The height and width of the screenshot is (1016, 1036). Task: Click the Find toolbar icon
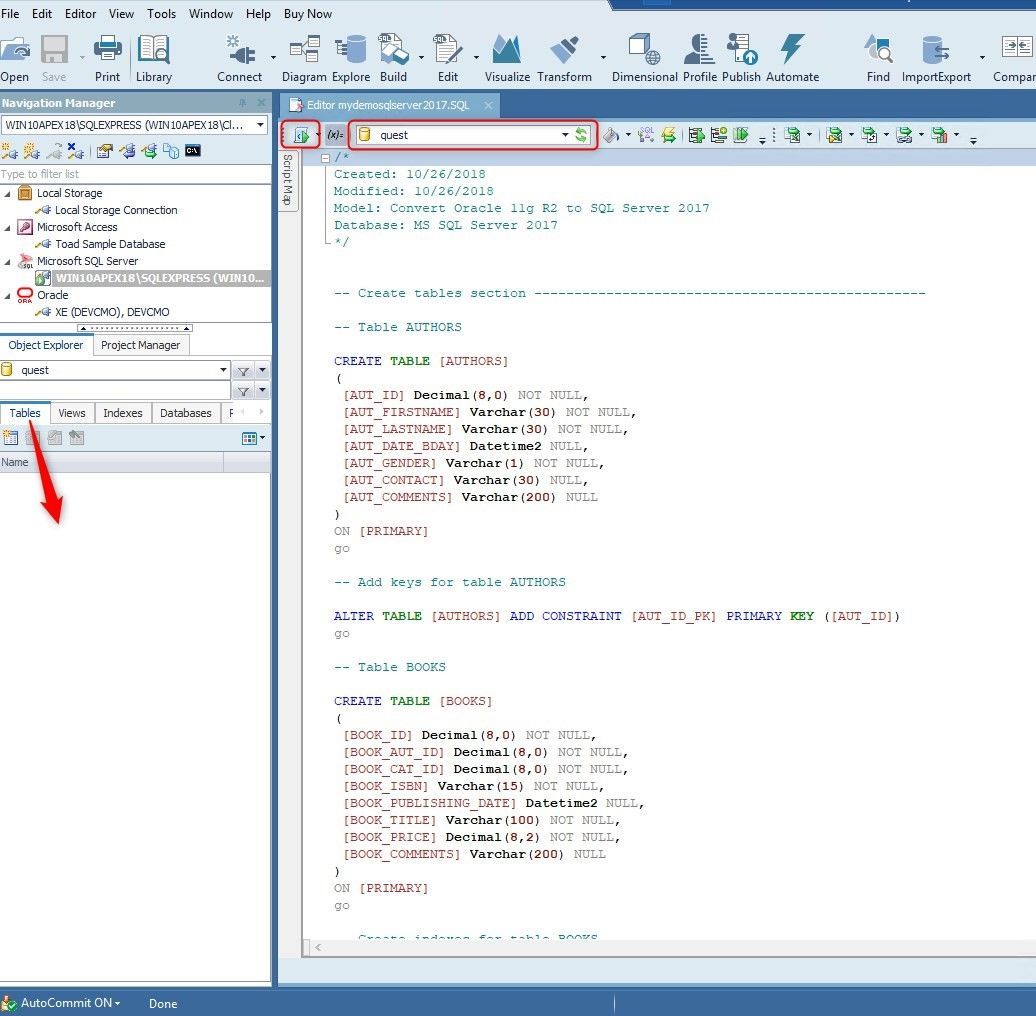(878, 59)
